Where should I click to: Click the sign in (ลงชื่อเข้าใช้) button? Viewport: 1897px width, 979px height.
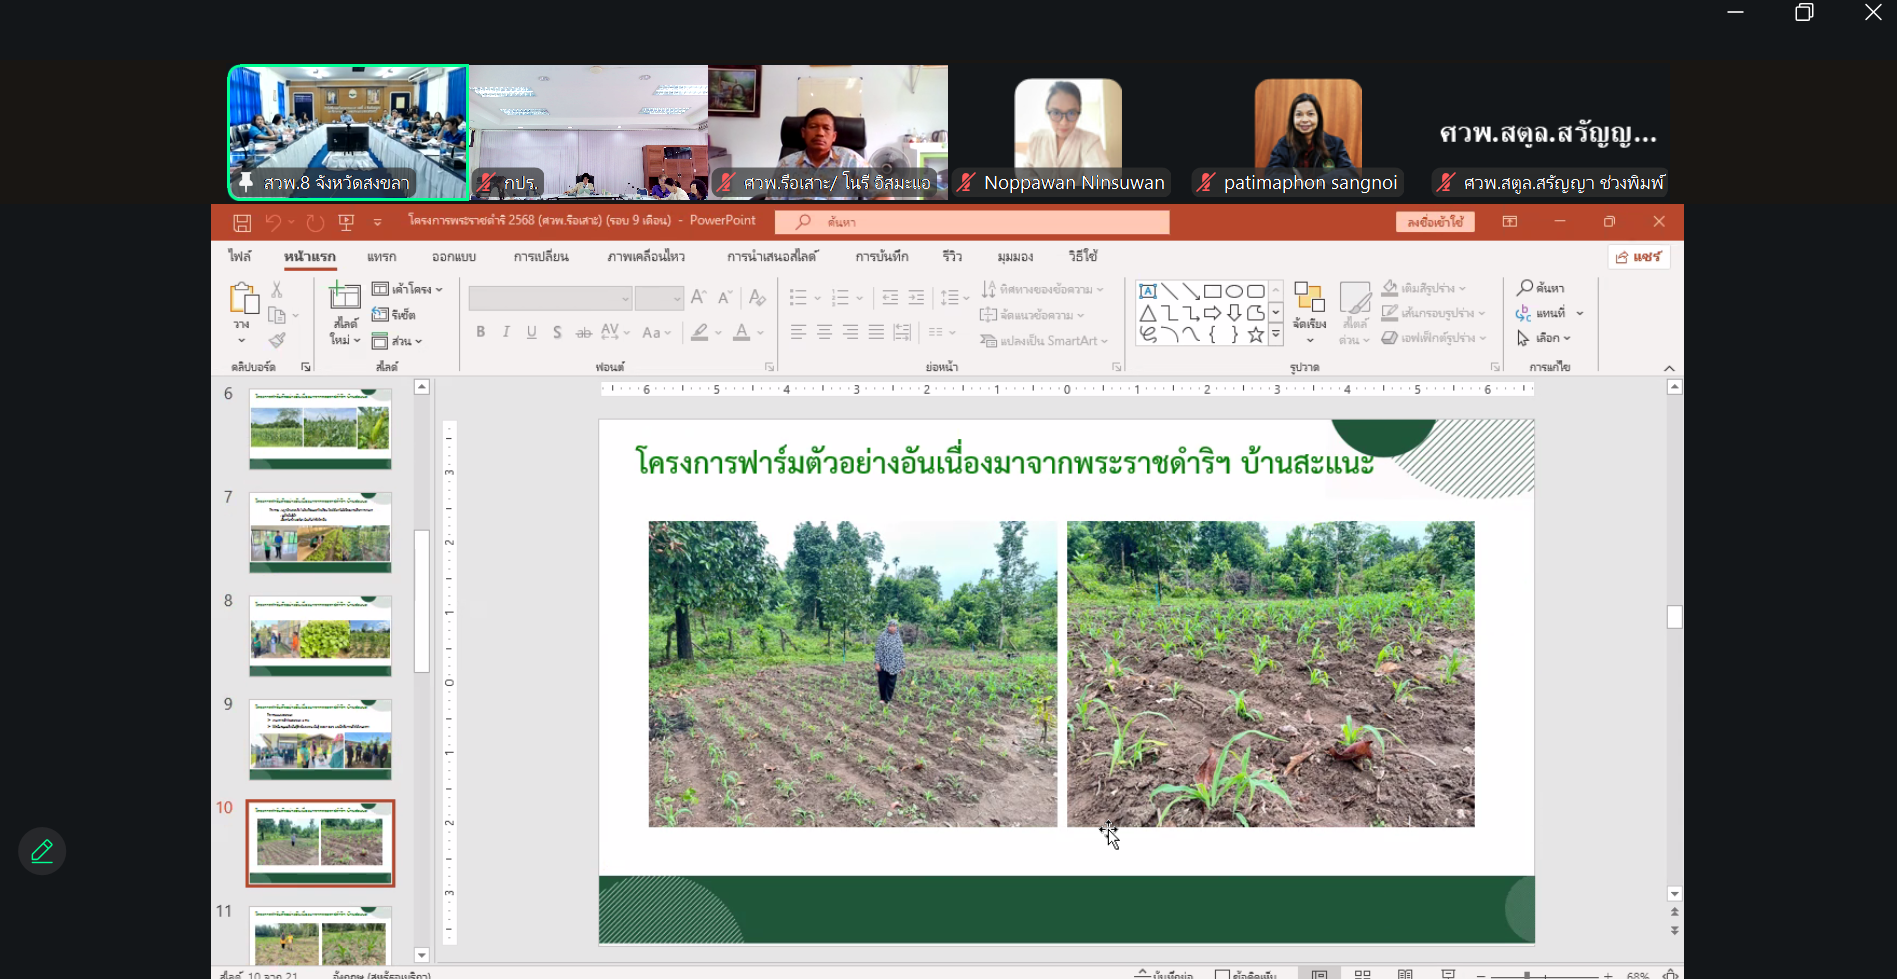click(1435, 222)
